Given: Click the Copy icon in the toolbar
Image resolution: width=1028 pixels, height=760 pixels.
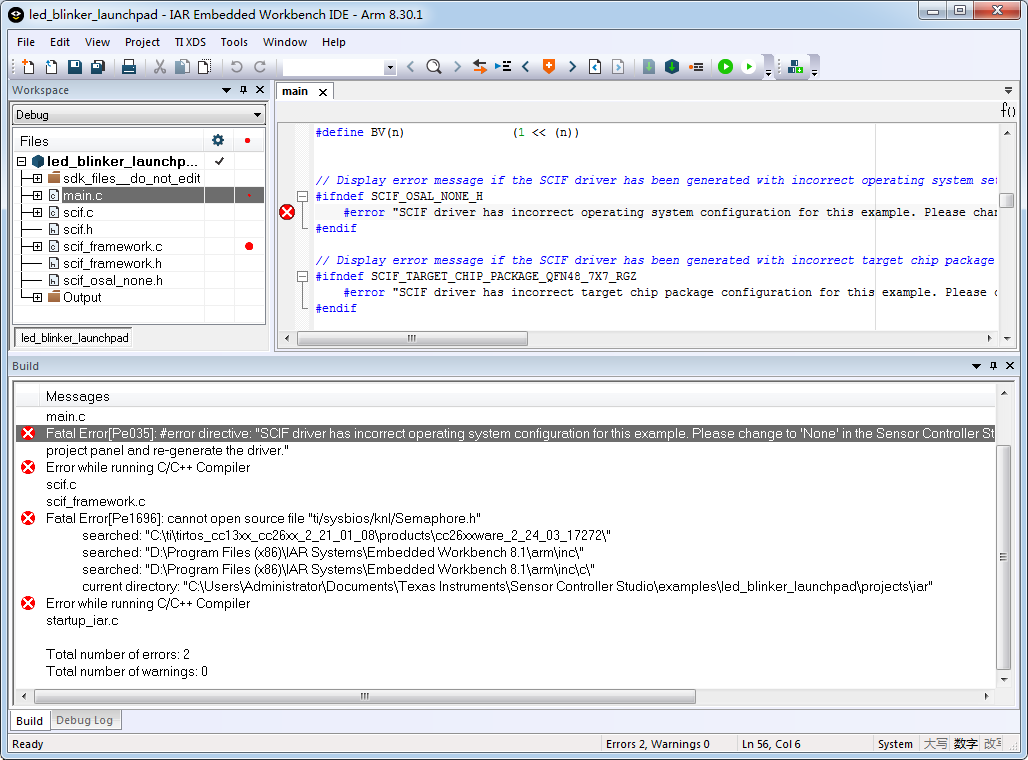Looking at the screenshot, I should [x=182, y=66].
